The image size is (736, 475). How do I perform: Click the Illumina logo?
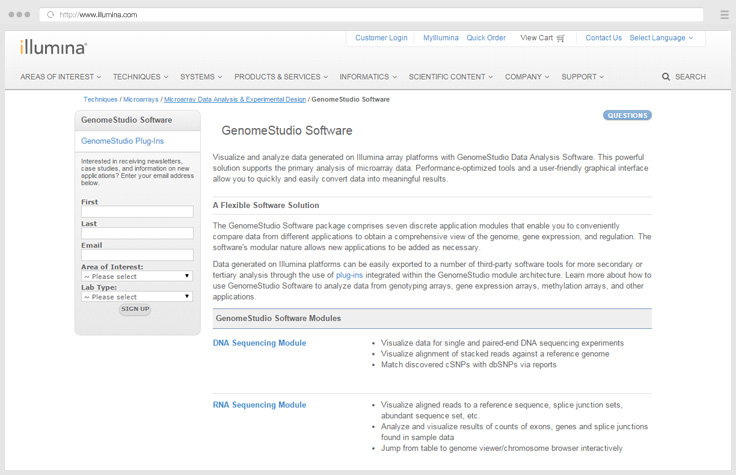pyautogui.click(x=53, y=47)
